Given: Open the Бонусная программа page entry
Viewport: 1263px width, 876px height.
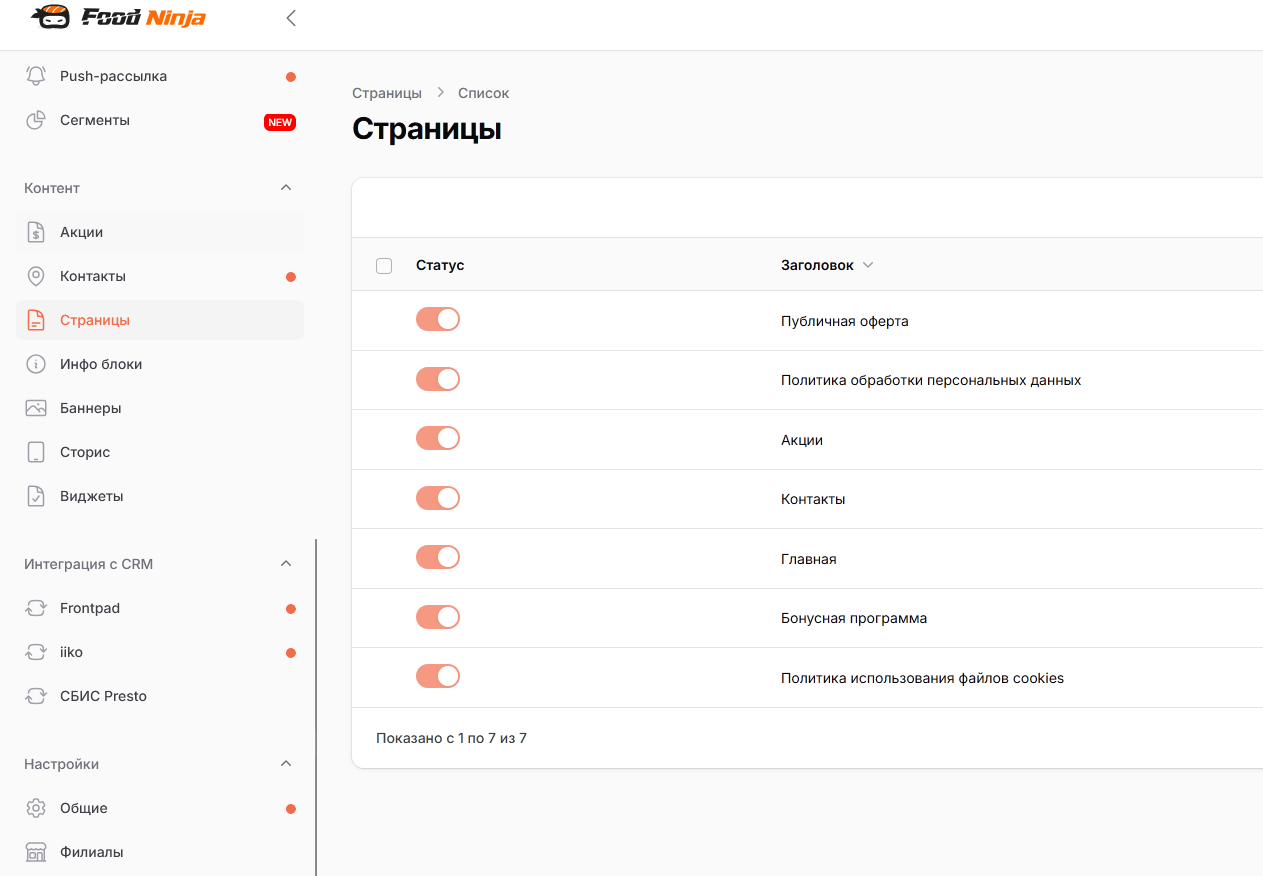Looking at the screenshot, I should (x=854, y=618).
